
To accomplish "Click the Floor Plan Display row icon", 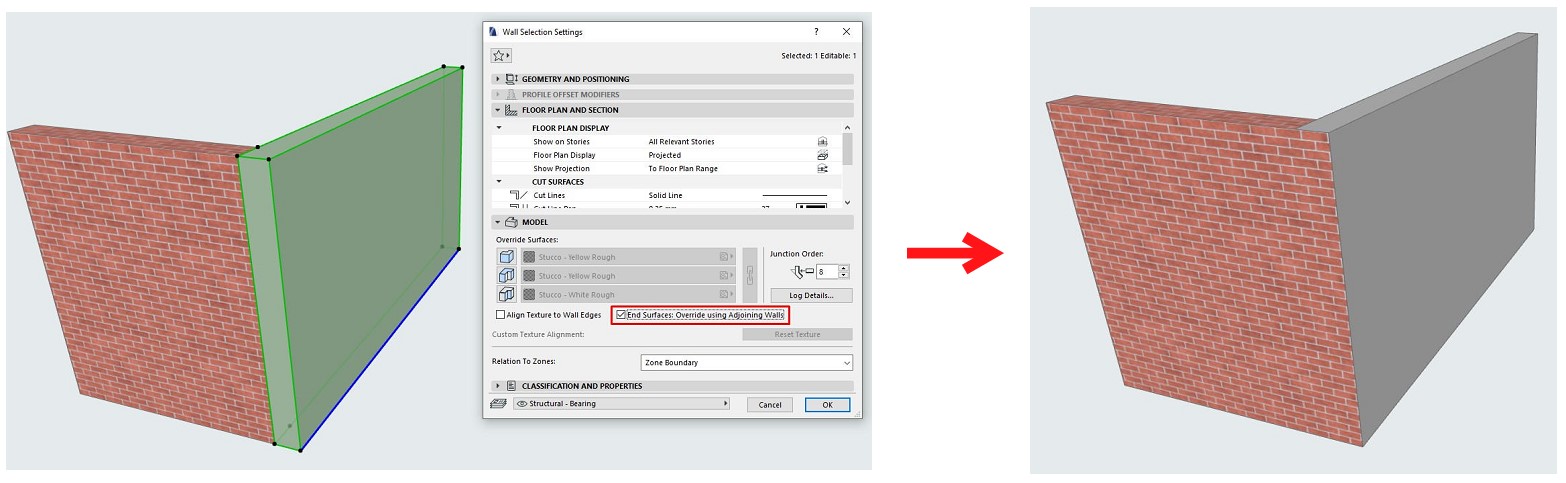I will (822, 156).
